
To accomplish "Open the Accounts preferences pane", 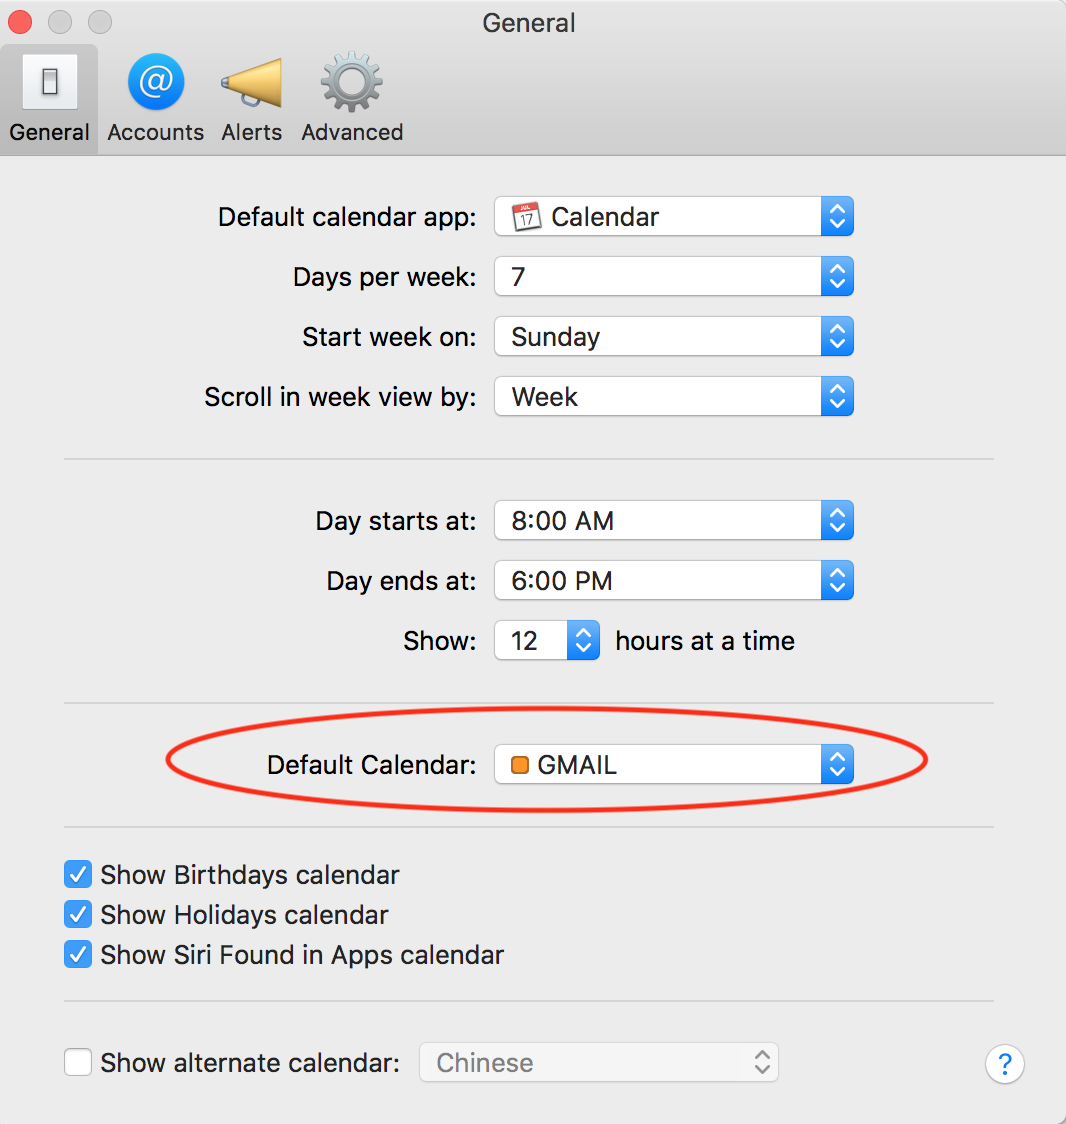I will pos(155,95).
